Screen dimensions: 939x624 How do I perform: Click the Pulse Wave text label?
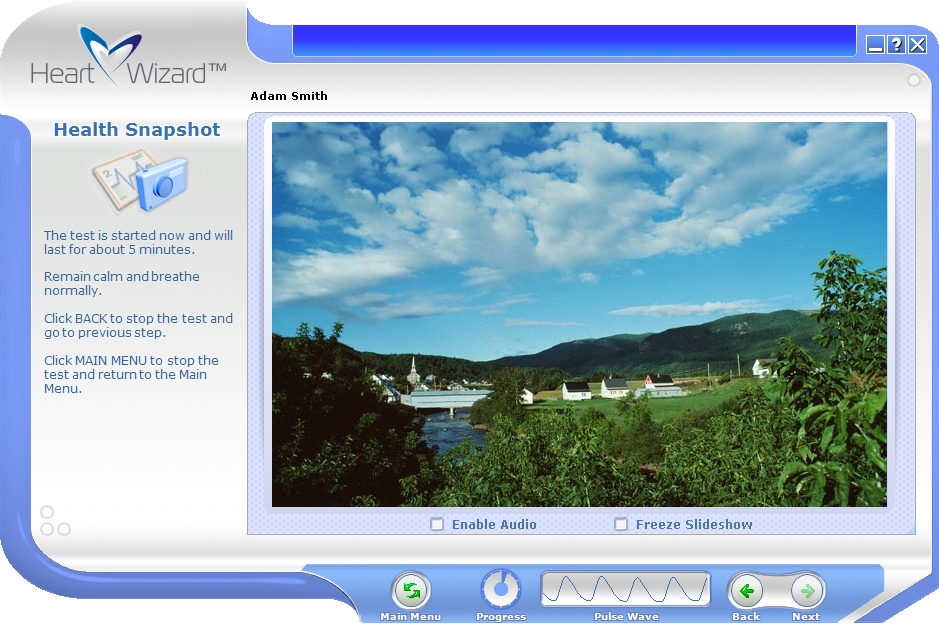point(626,617)
